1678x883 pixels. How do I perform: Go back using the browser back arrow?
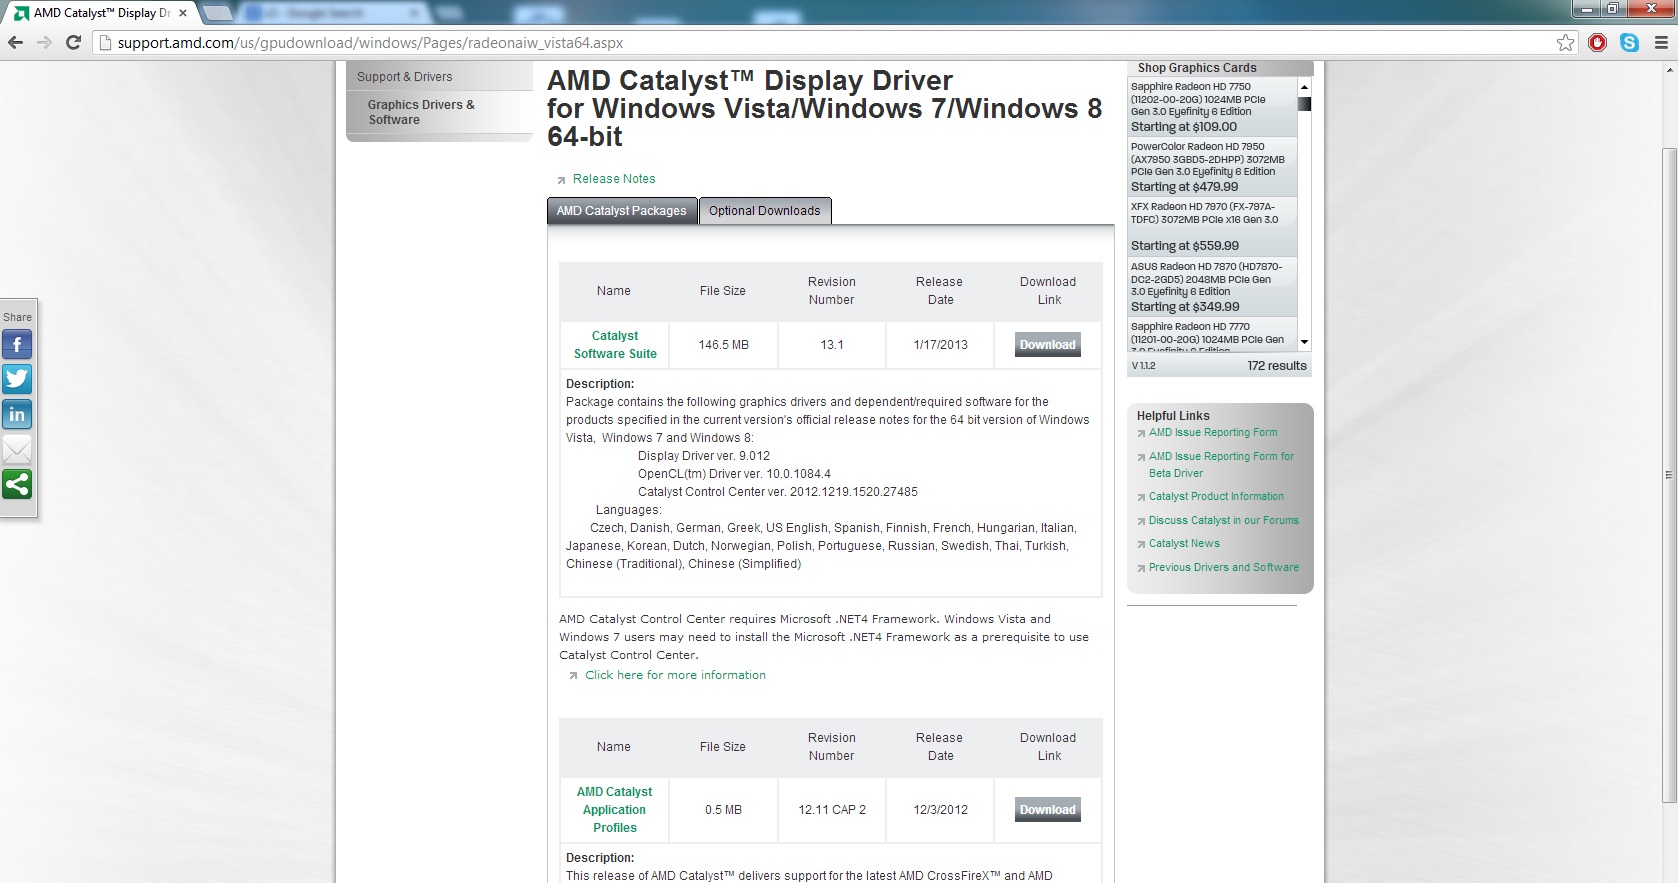tap(15, 42)
